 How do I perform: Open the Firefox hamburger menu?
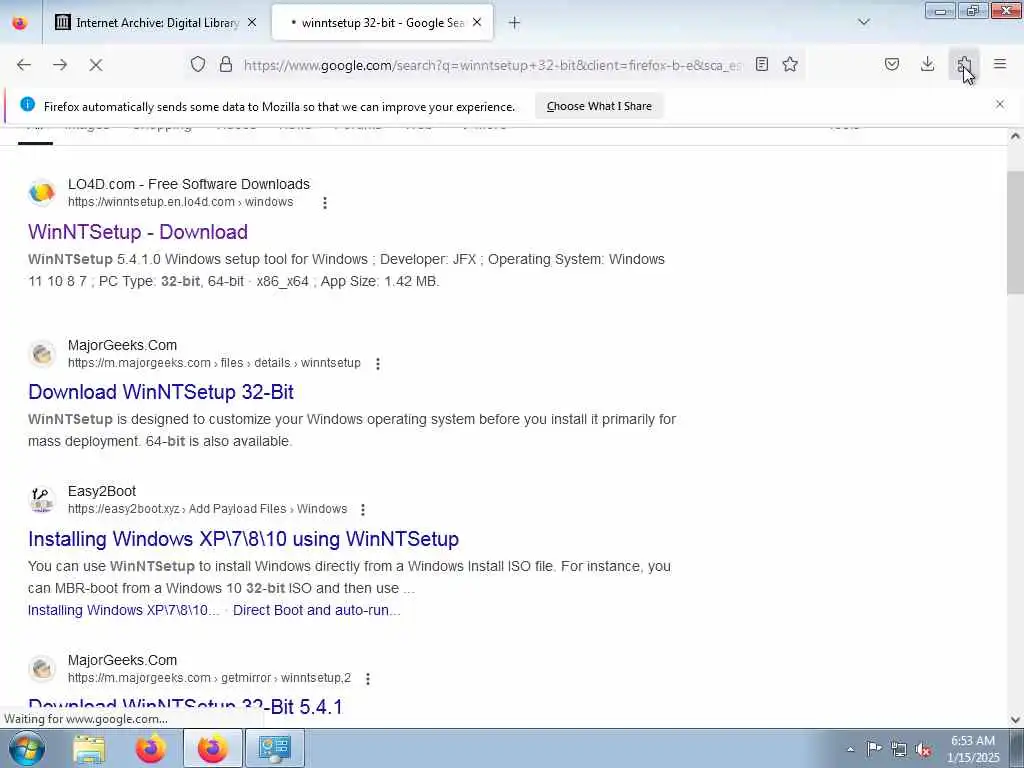point(1000,64)
